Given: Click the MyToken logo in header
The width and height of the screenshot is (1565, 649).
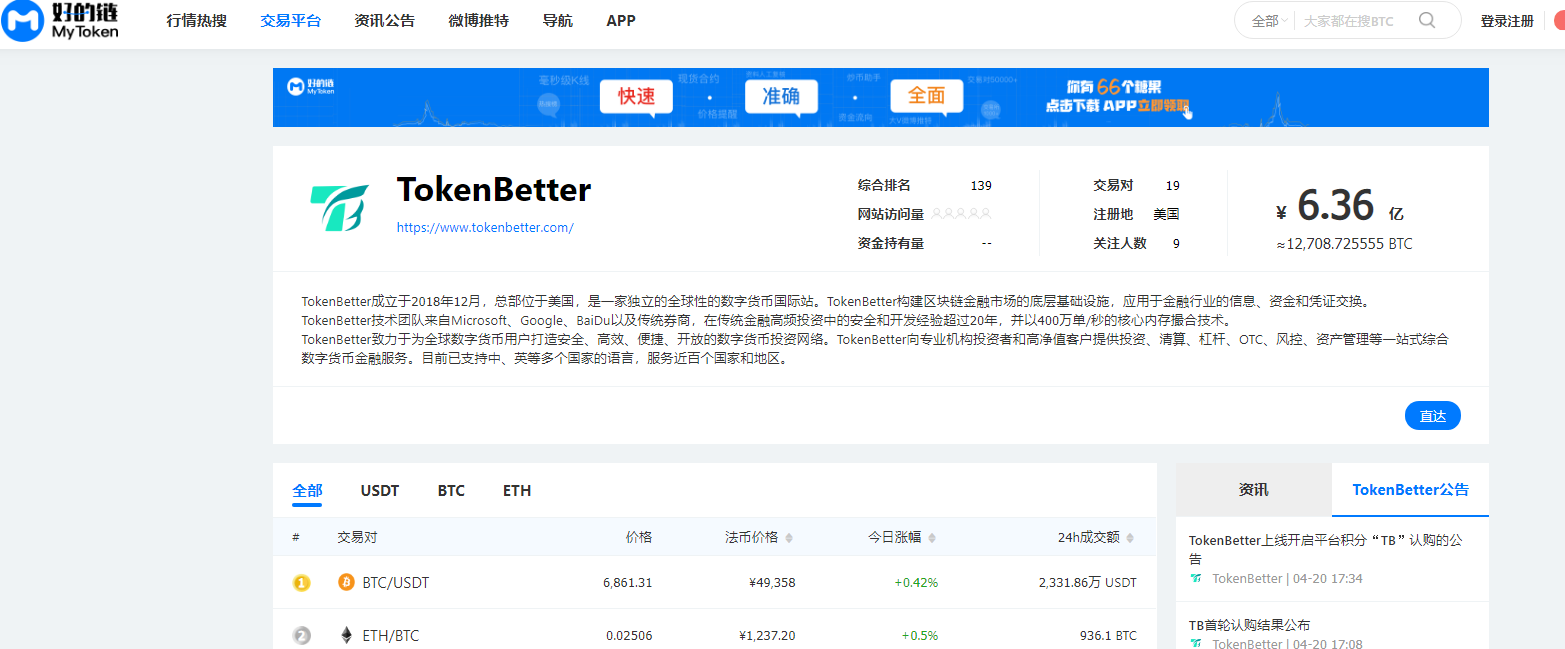Looking at the screenshot, I should [x=62, y=21].
